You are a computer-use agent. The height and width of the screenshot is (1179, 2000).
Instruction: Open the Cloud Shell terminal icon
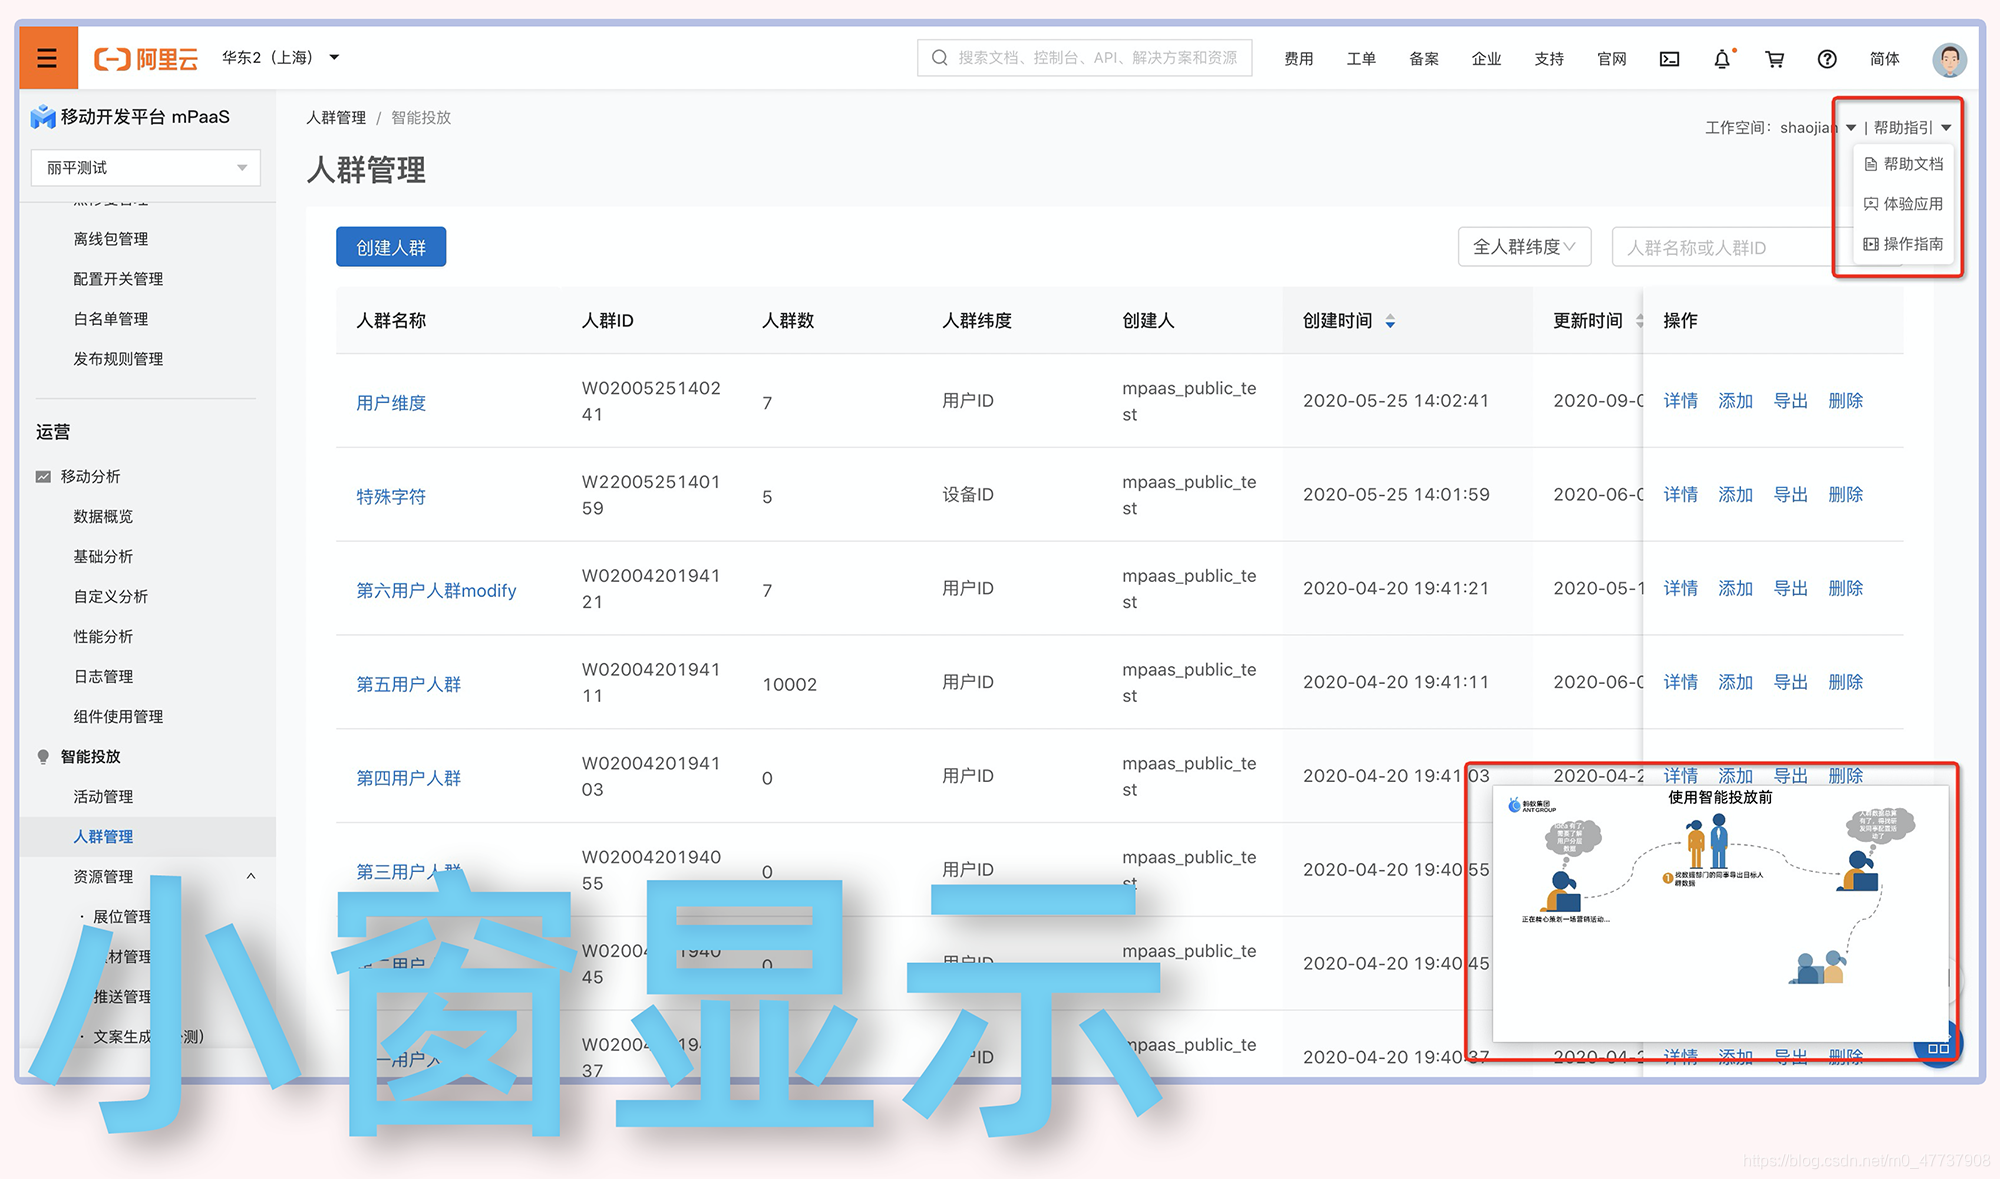coord(1669,59)
